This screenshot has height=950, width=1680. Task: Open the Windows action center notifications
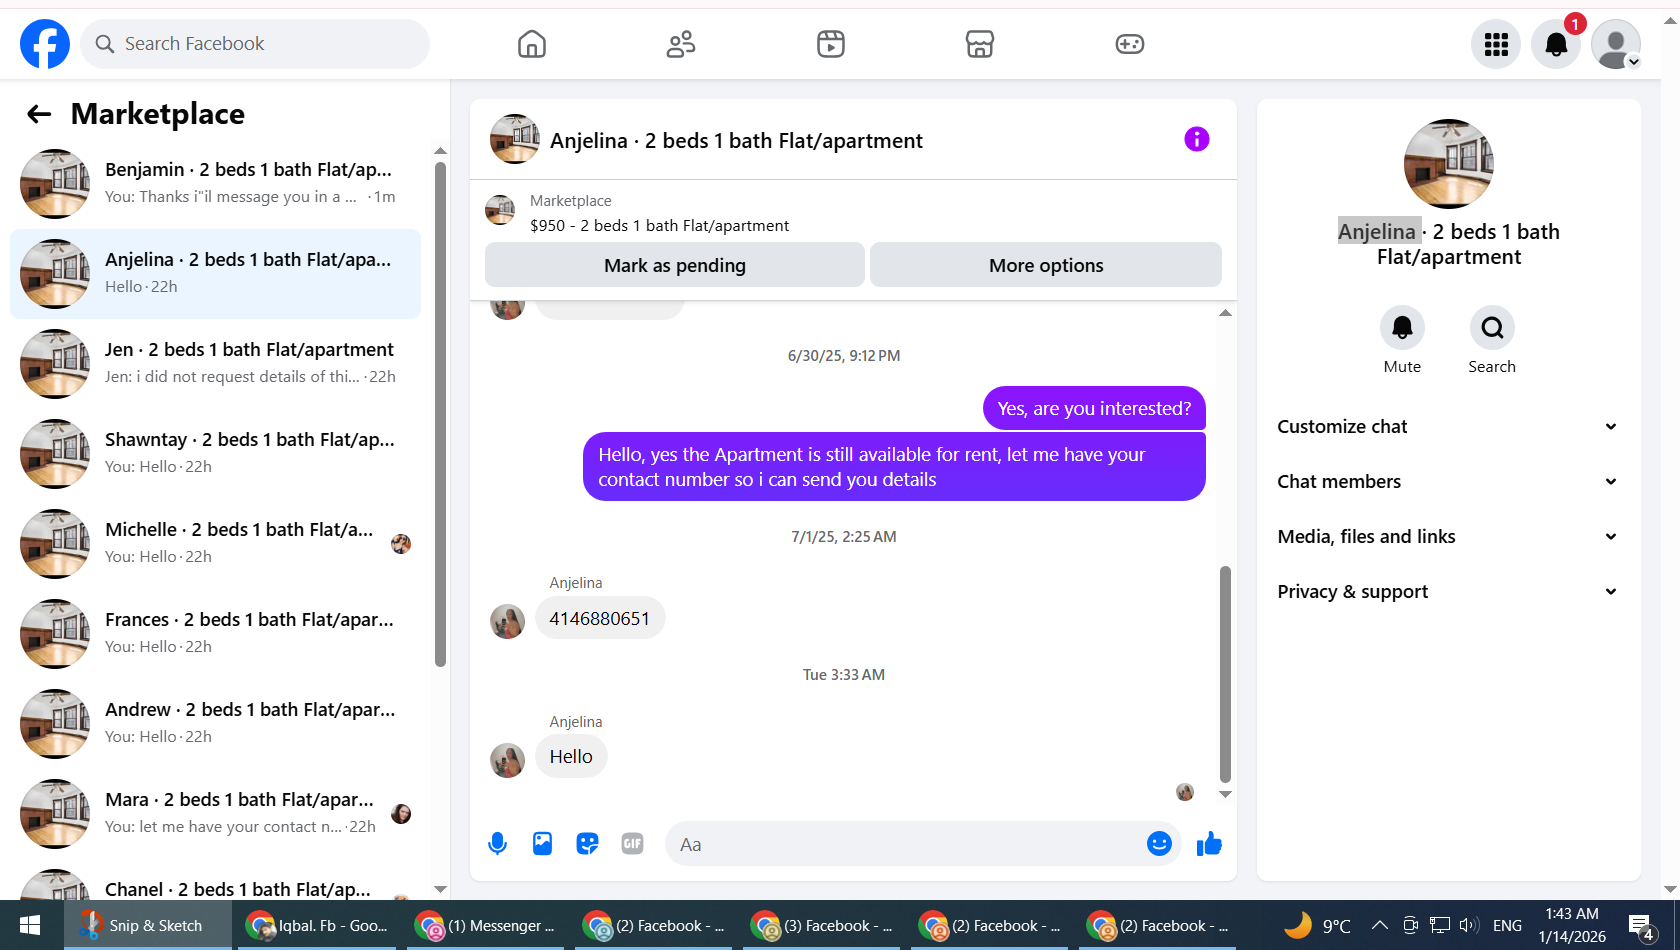click(1641, 926)
